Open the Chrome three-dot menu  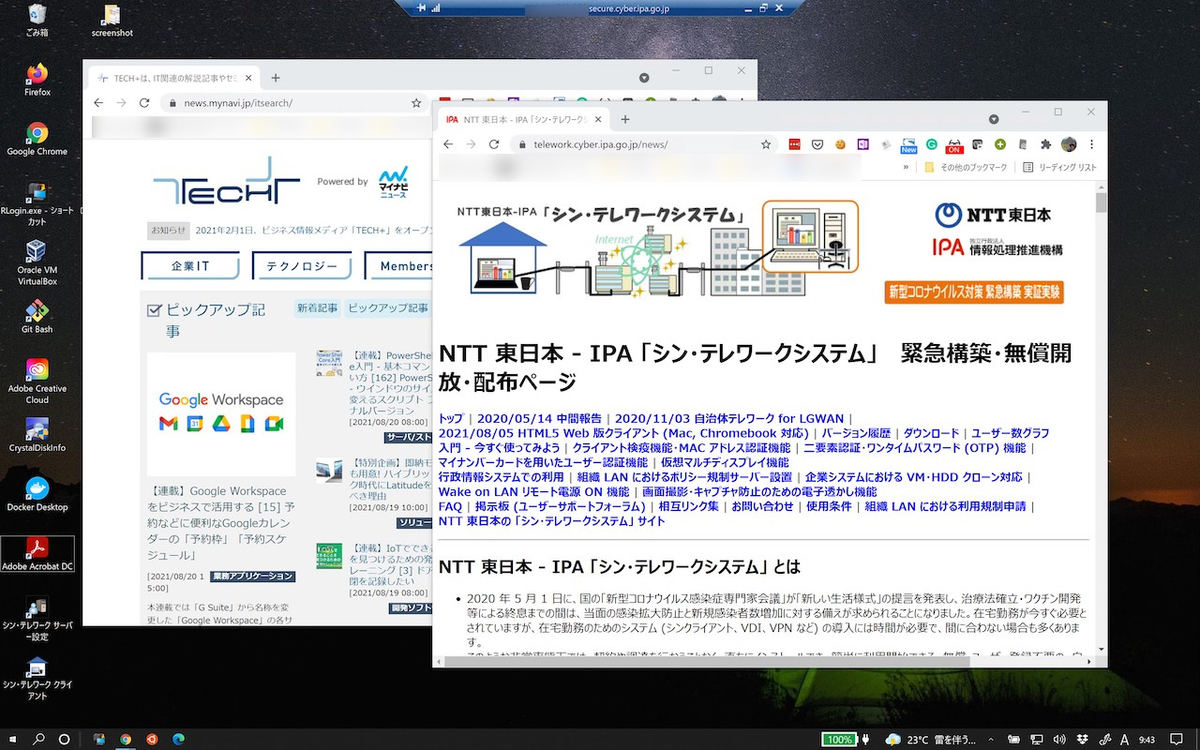coord(1092,144)
